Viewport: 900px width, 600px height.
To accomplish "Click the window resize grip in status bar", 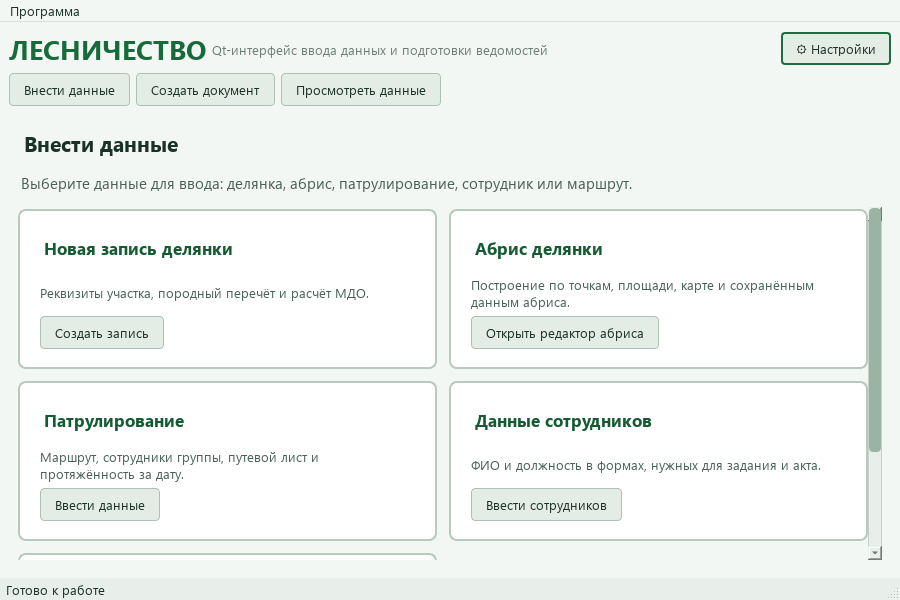I will [893, 593].
